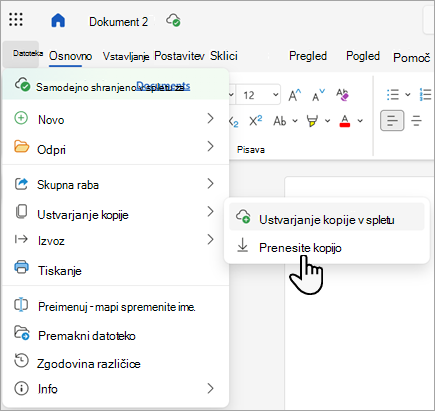Choose Tiskanje to print
Viewport: 435px width, 411px height.
point(115,270)
